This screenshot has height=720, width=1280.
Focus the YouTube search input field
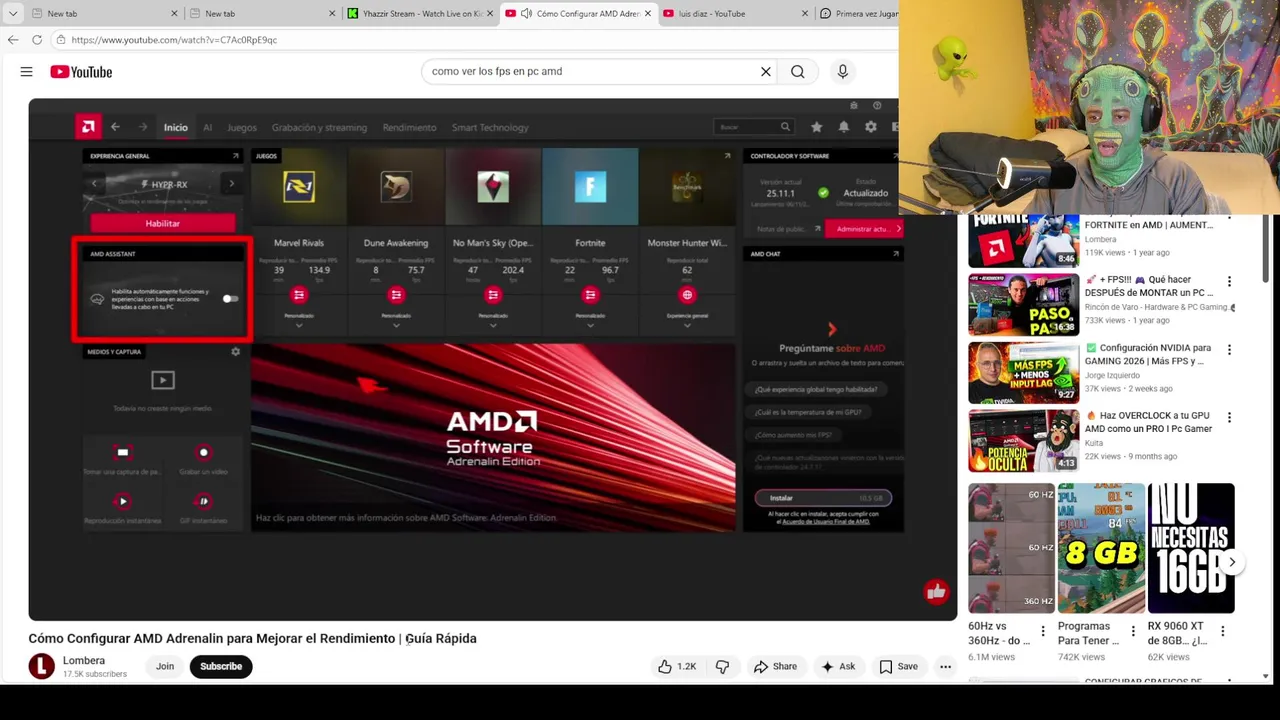coord(590,72)
